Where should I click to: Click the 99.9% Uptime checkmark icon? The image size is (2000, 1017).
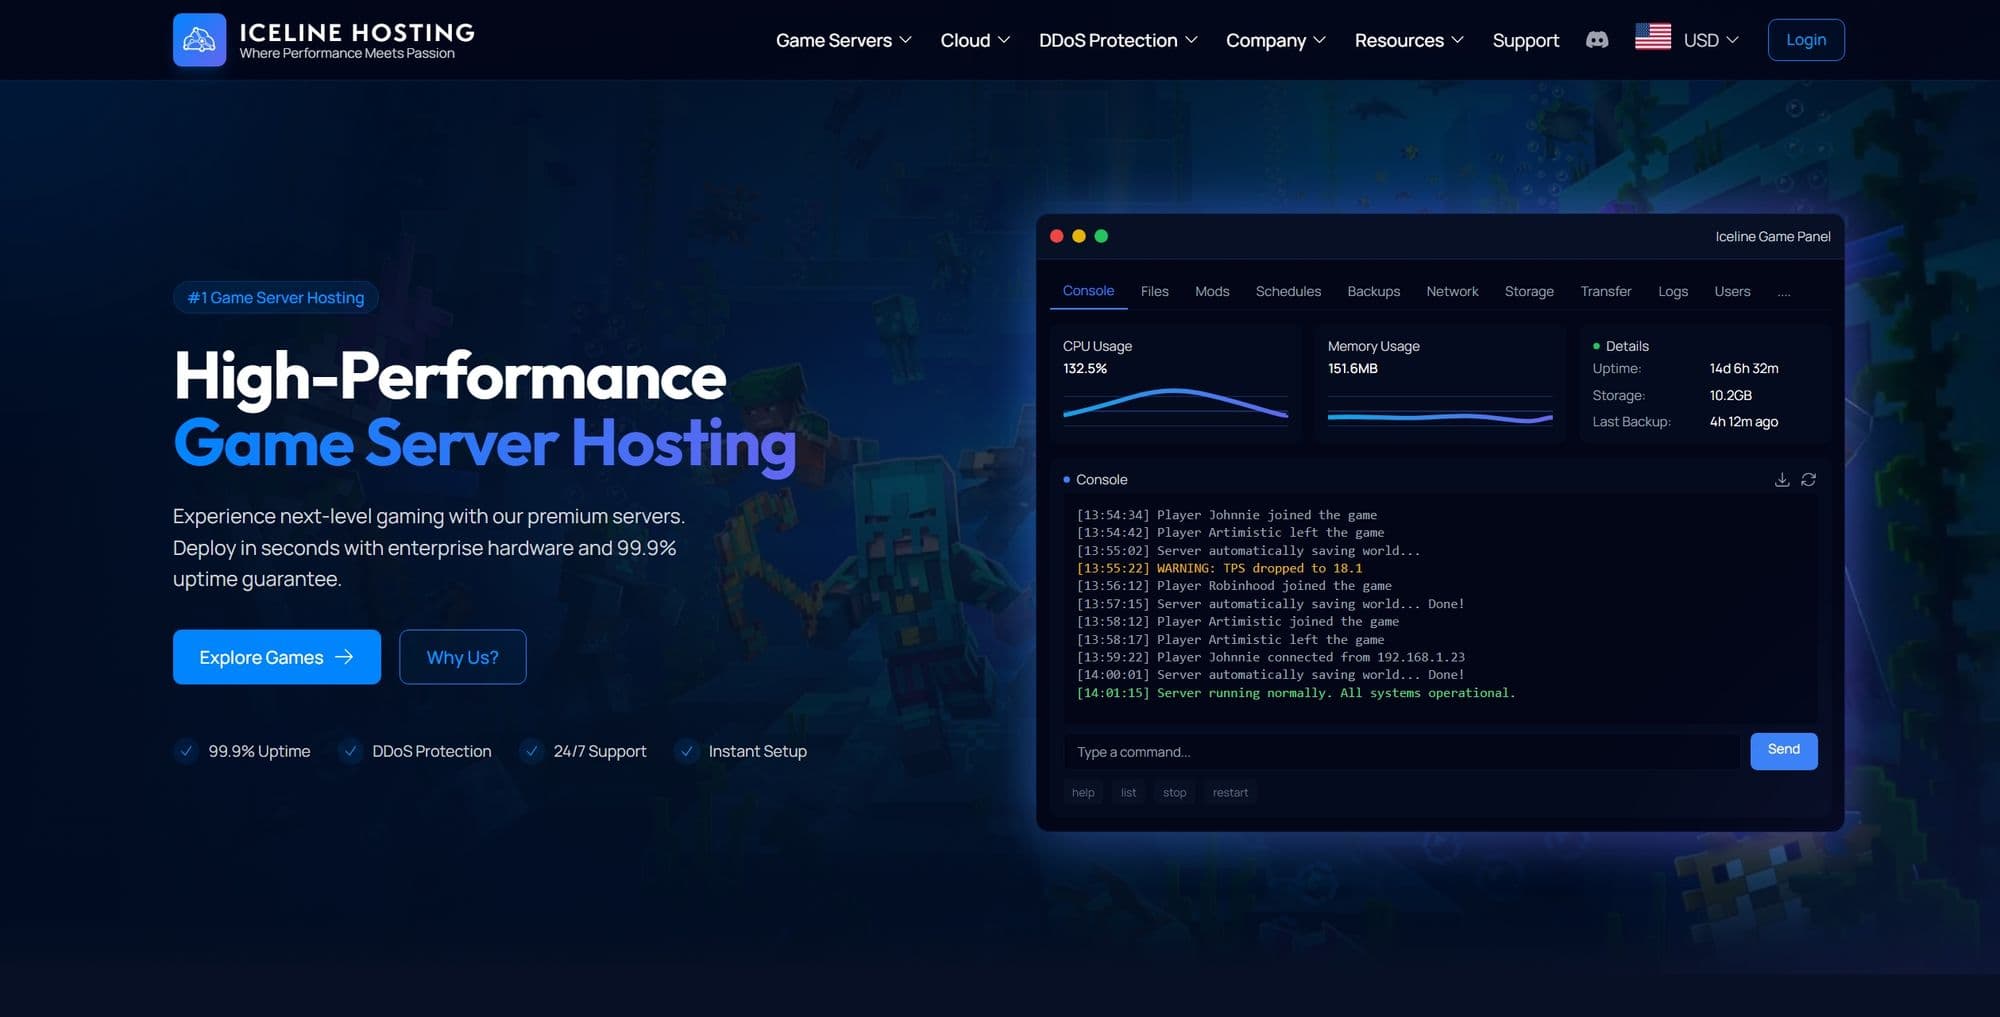[x=186, y=751]
